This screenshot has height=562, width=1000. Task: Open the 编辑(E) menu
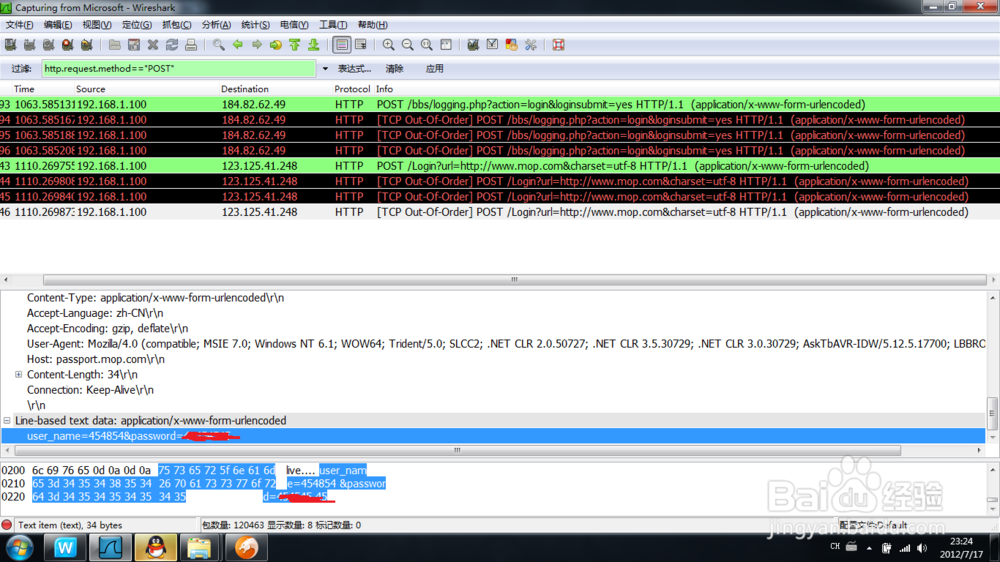57,25
